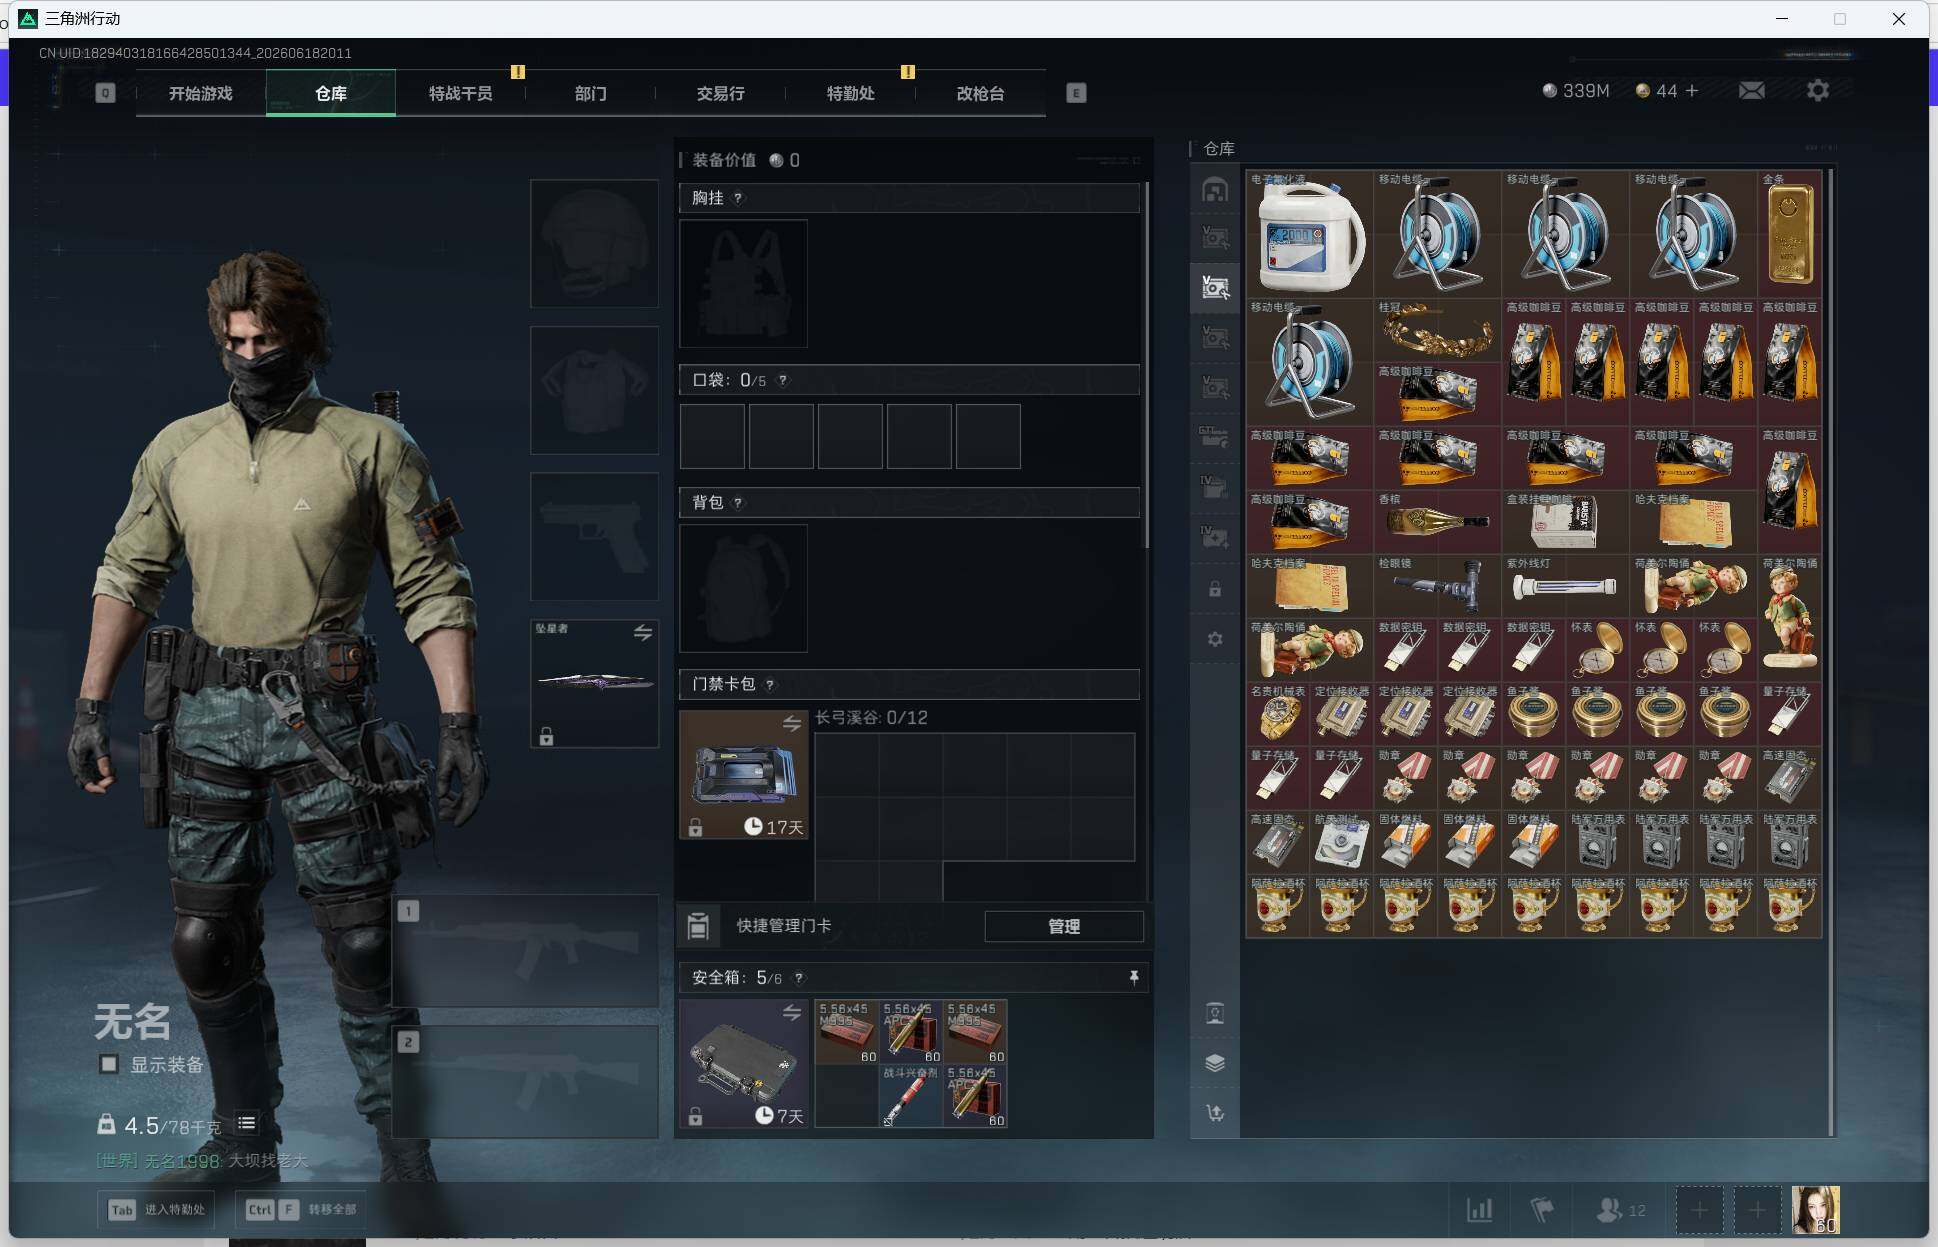Click the highlighted storage box icon in the sidebar
The height and width of the screenshot is (1247, 1938).
[x=1215, y=288]
